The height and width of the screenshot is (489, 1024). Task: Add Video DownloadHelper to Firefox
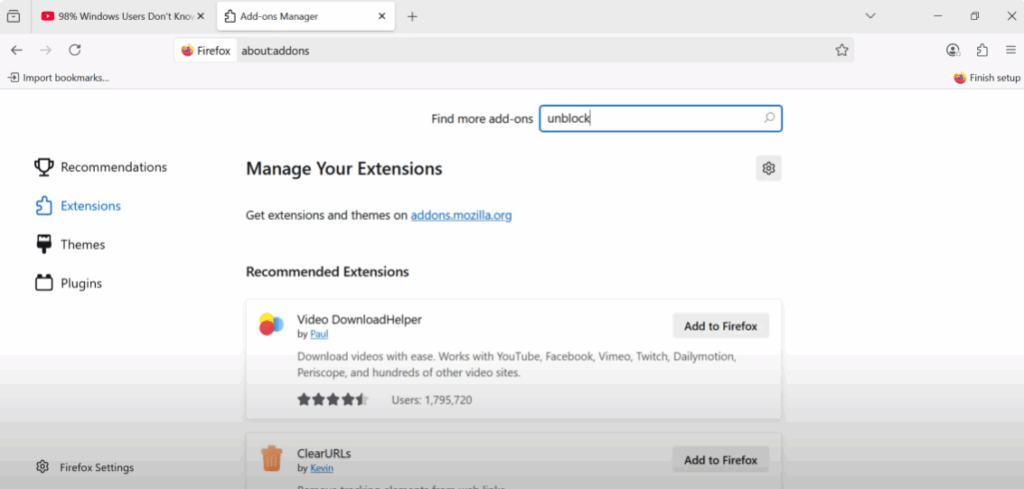click(x=721, y=326)
